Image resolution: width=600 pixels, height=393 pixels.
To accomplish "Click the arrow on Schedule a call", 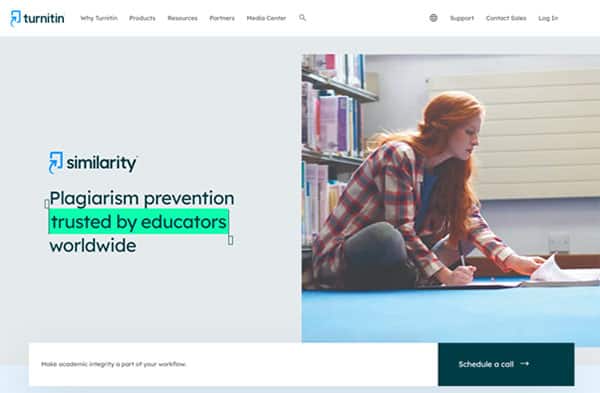I will tap(525, 364).
